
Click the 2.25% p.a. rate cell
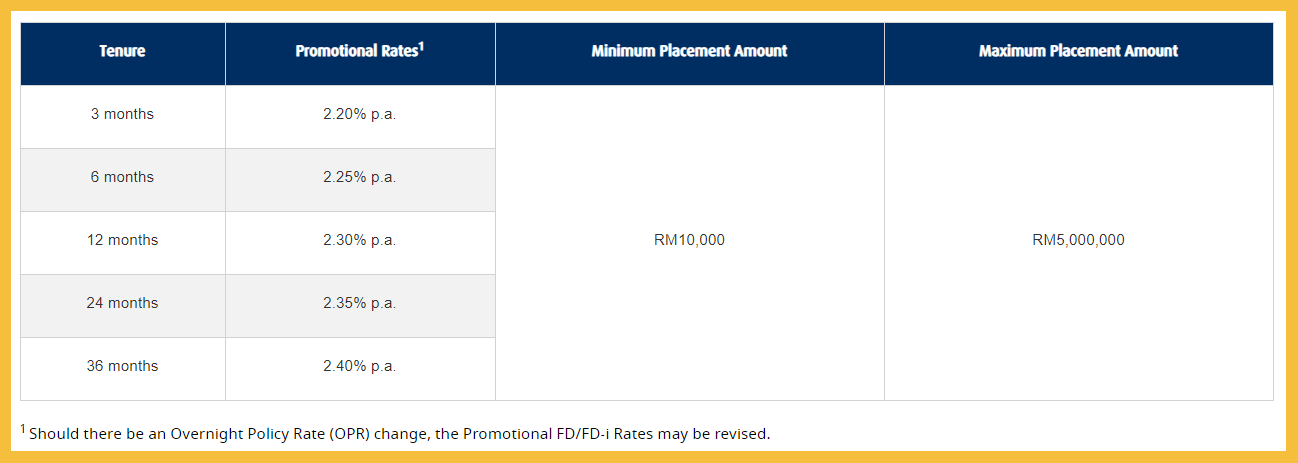359,178
